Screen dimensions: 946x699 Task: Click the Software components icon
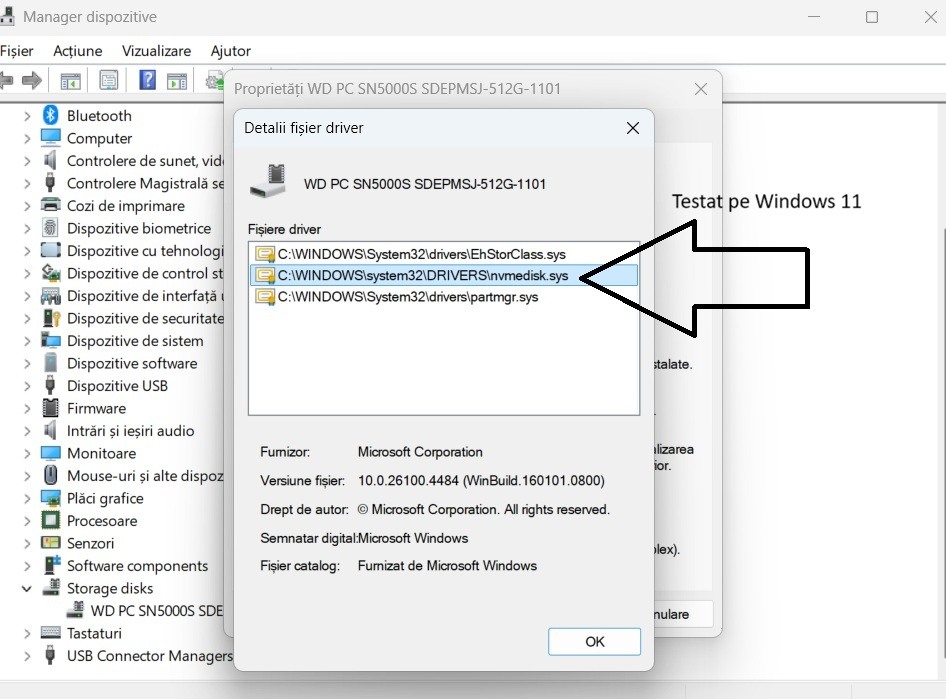coord(52,565)
